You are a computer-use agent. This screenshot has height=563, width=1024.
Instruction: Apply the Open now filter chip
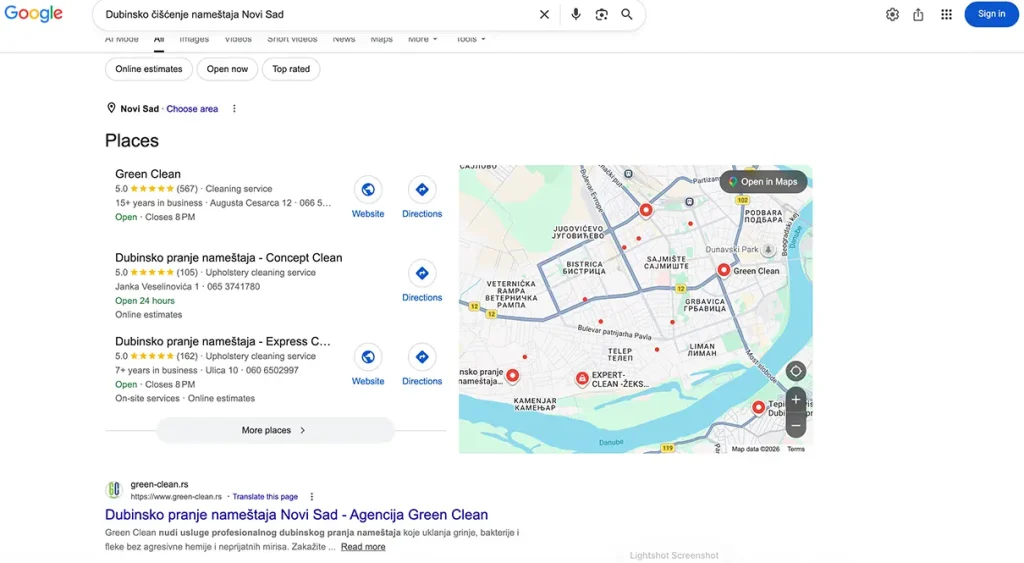point(227,69)
